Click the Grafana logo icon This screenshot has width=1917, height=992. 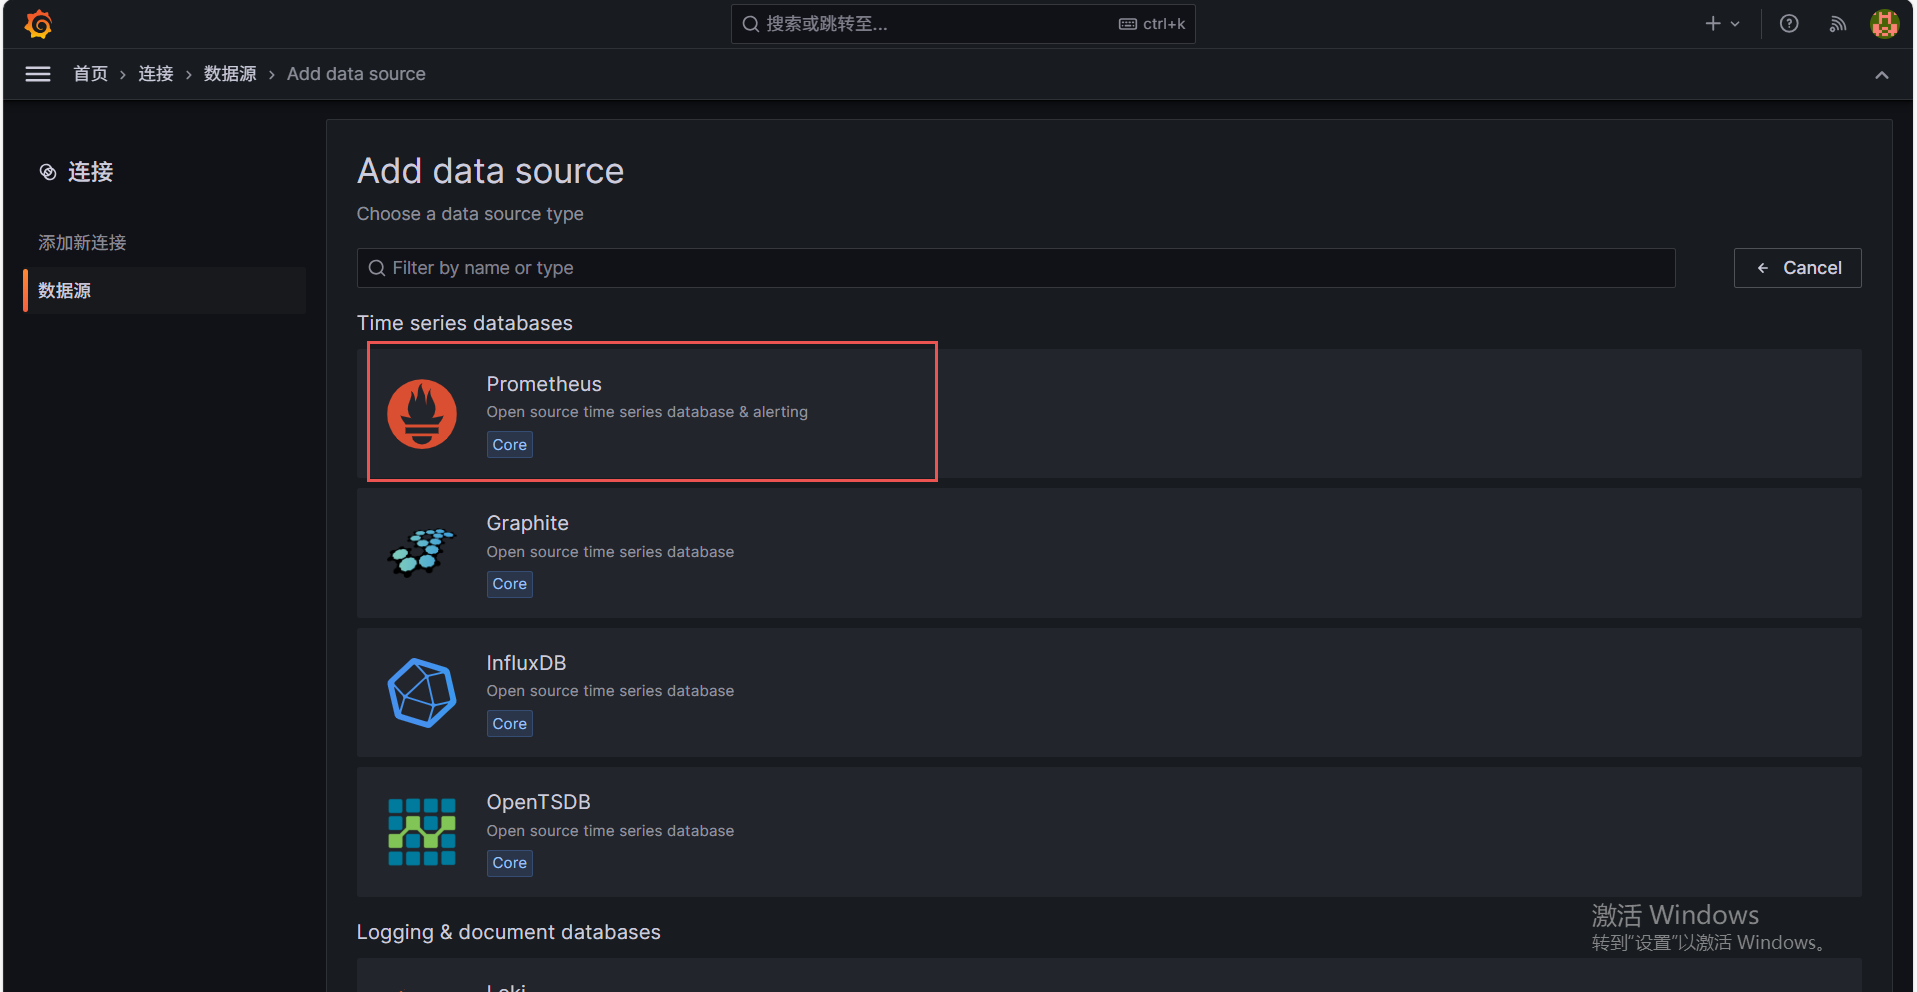click(x=38, y=24)
